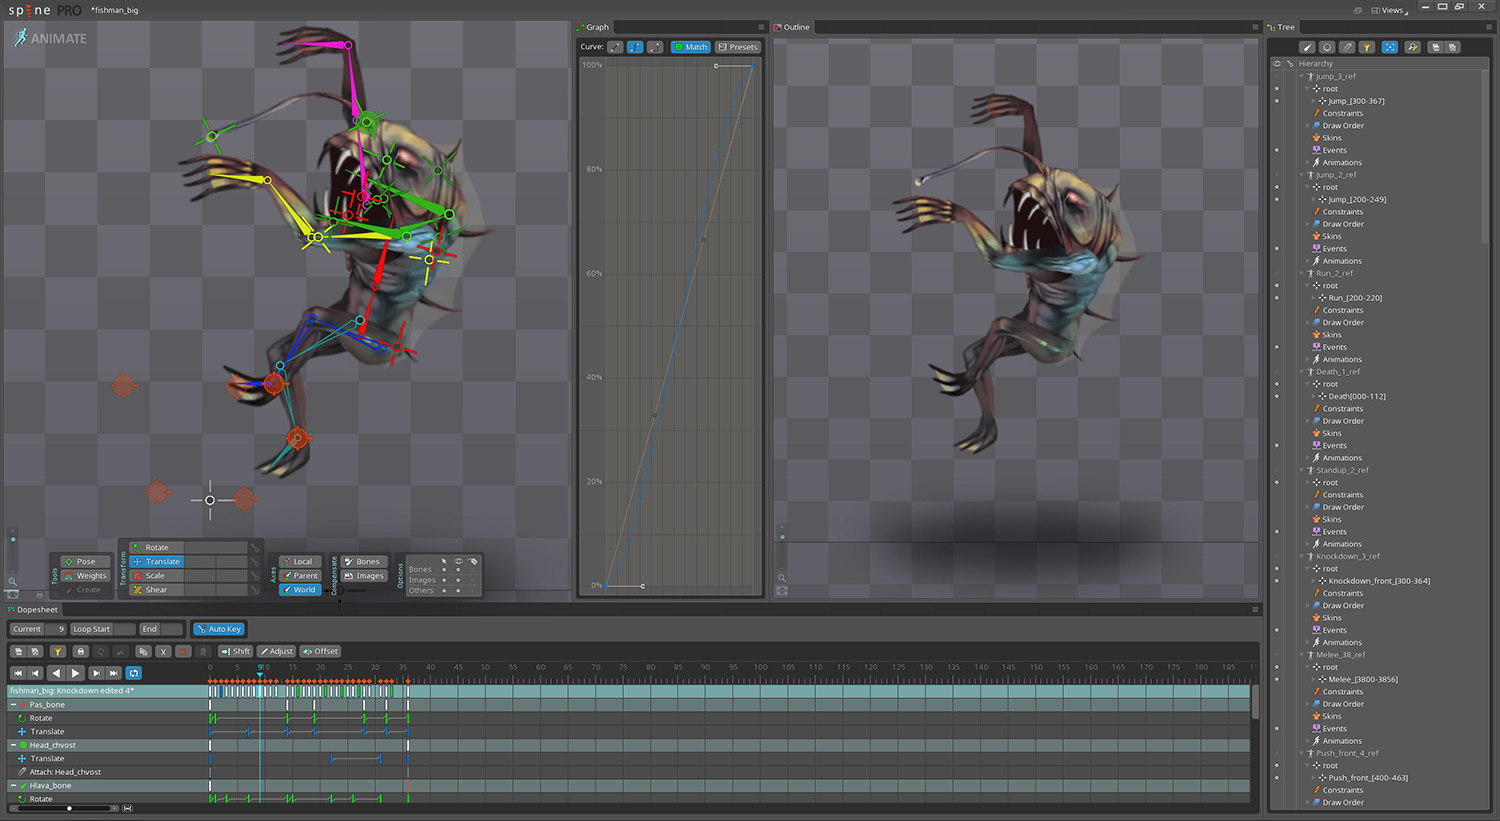
Task: Collapse Pas_bone row in Dopesheet
Action: (x=13, y=705)
